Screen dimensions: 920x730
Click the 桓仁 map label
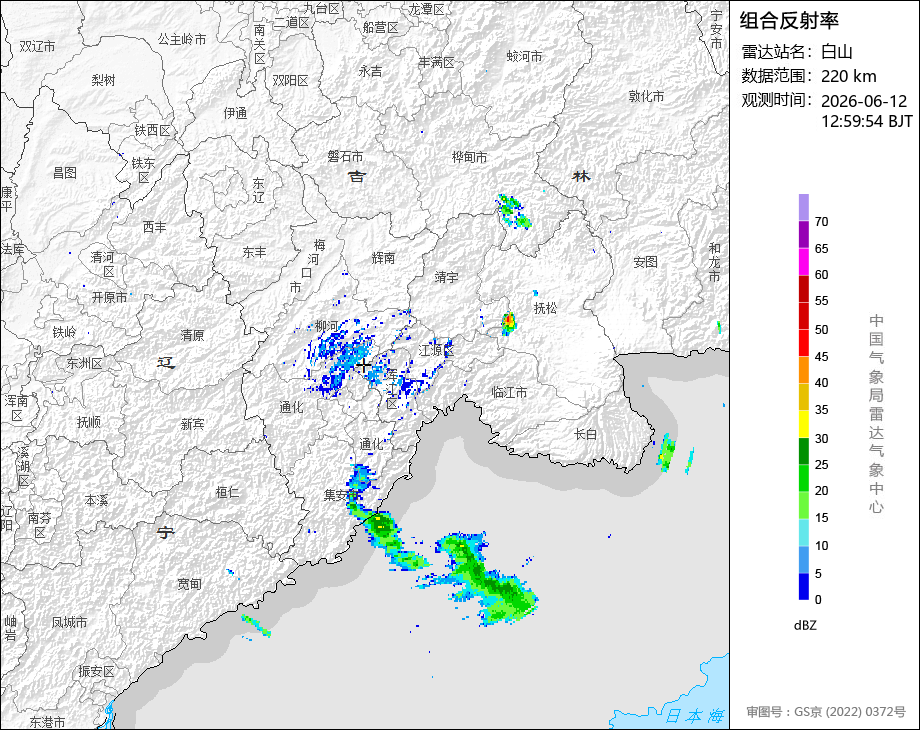coord(227,492)
